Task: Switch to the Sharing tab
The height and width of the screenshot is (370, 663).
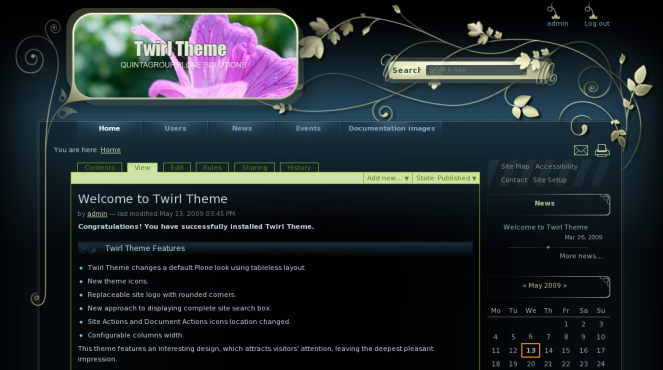Action: 255,167
